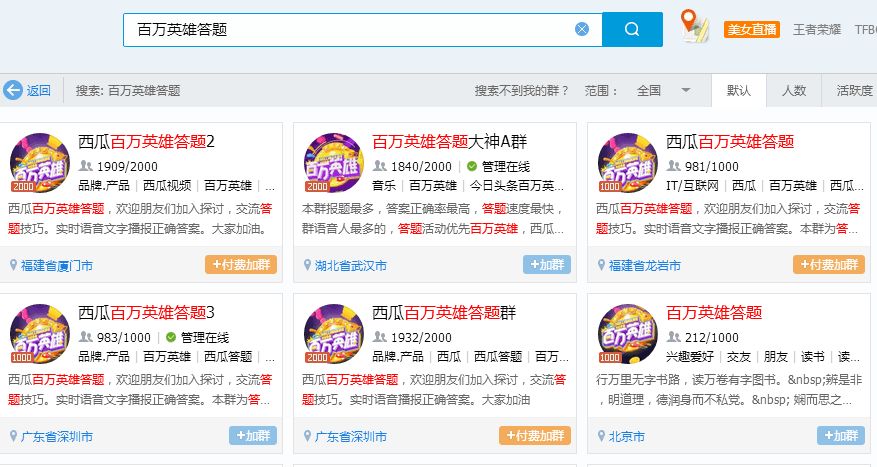The width and height of the screenshot is (877, 467).
Task: Click the back arrow icon
Action: coord(12,90)
